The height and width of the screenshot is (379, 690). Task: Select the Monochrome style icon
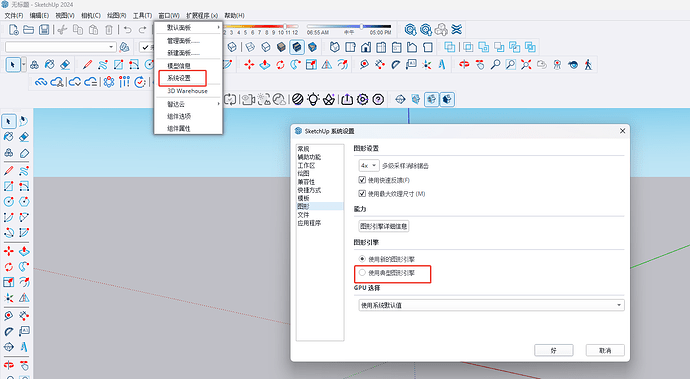click(x=312, y=47)
